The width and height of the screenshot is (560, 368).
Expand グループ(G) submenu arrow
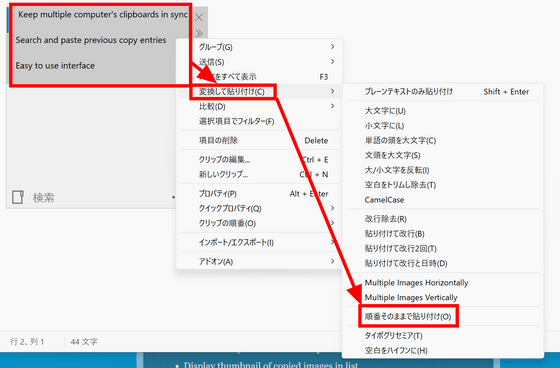(x=332, y=47)
